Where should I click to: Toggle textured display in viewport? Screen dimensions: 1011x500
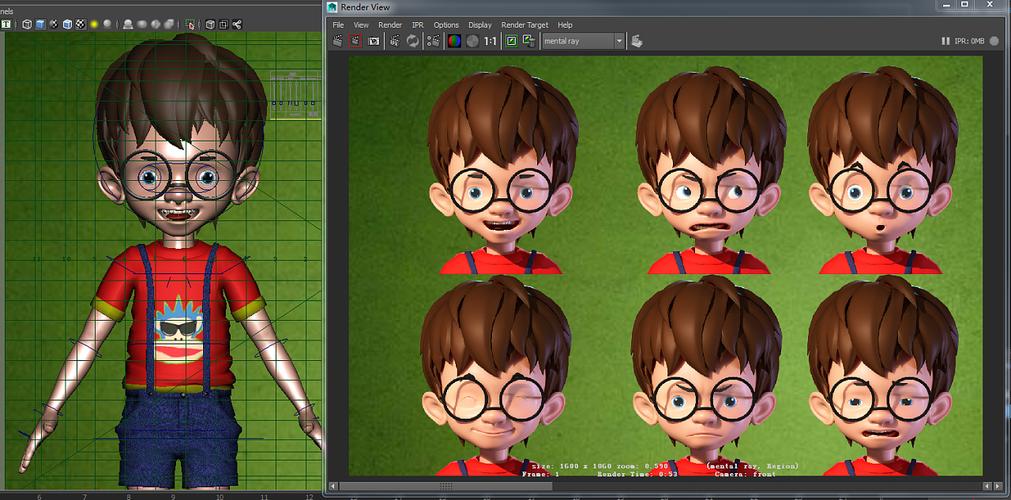point(81,25)
